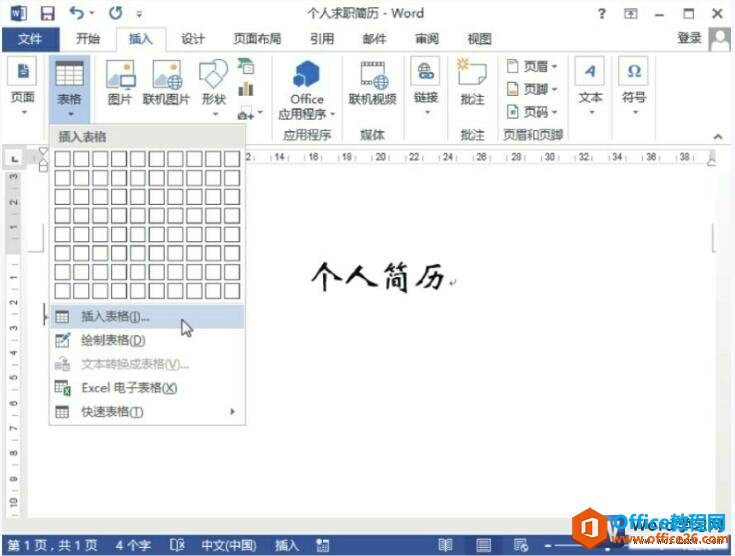Click 第1页,共1页 page indicator
The width and height of the screenshot is (735, 556).
point(53,545)
